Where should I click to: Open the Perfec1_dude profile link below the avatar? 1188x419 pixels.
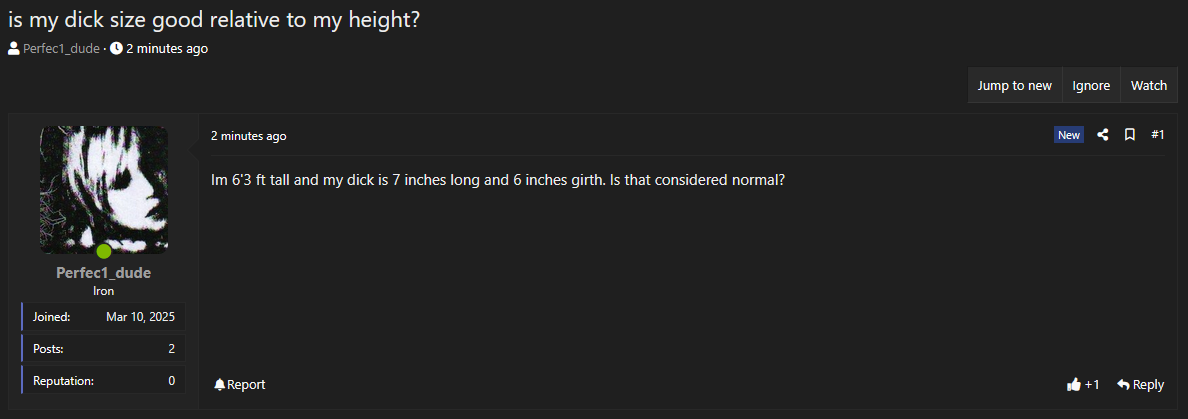coord(104,273)
